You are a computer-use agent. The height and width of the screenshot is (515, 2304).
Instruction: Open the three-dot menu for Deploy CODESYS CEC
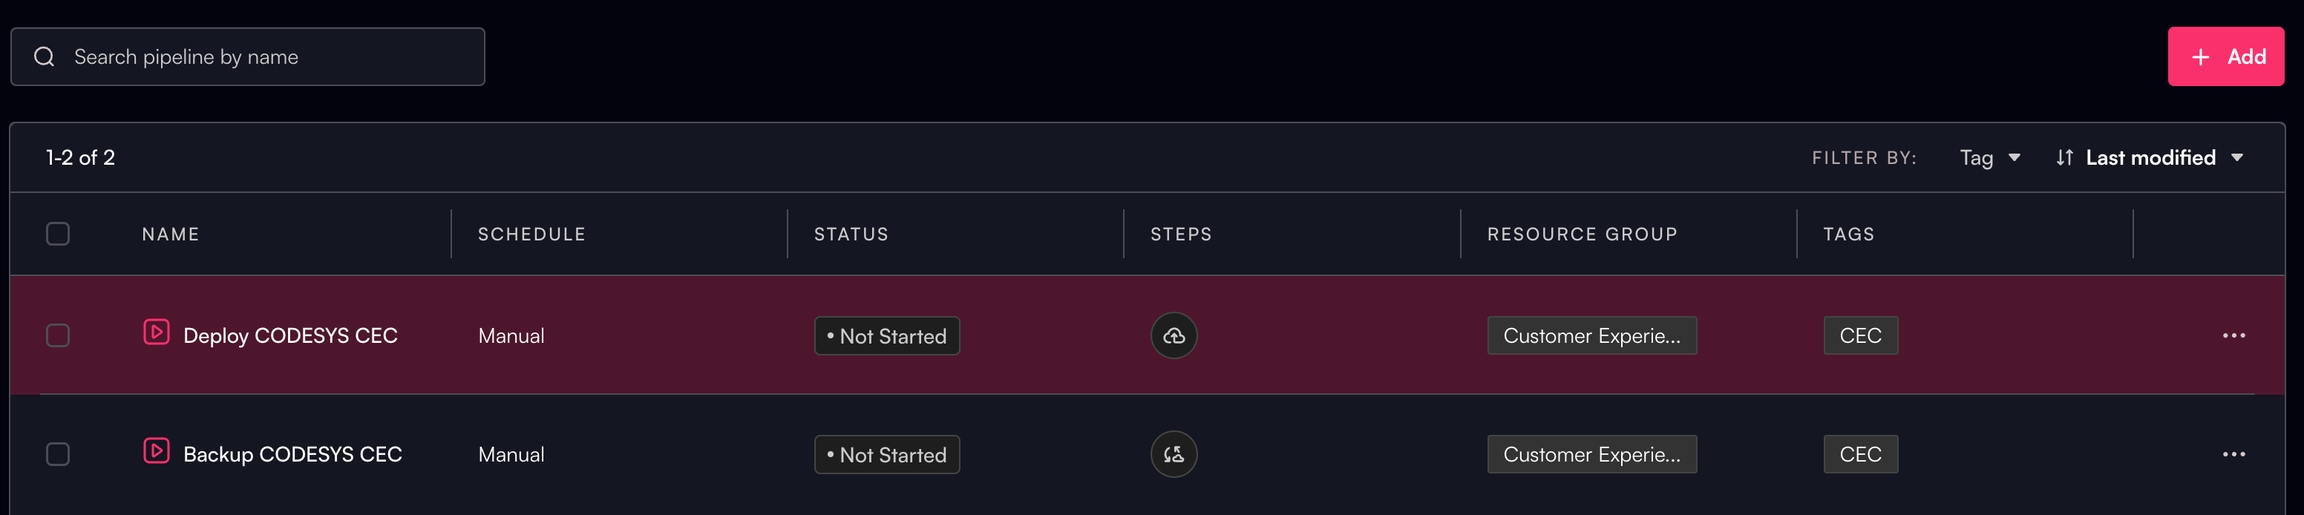2233,336
